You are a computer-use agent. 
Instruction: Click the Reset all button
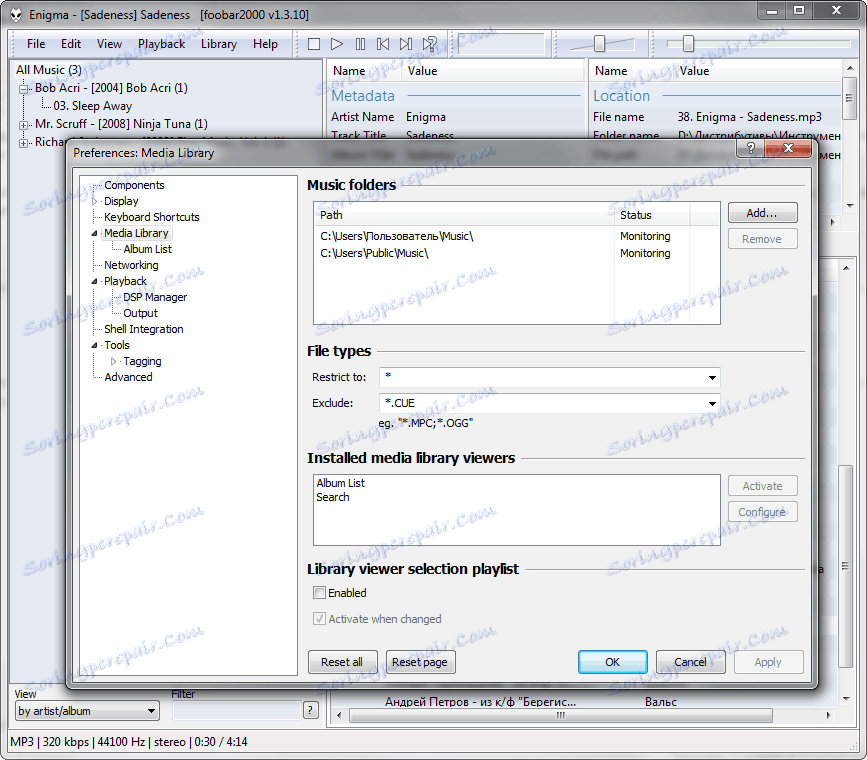coord(342,662)
